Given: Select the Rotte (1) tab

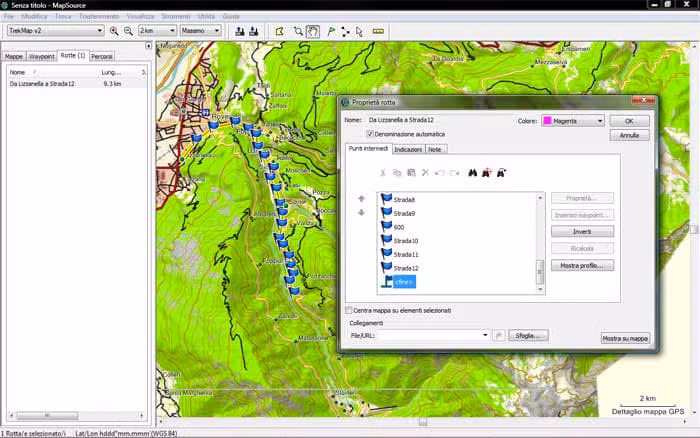Looking at the screenshot, I should pos(73,55).
